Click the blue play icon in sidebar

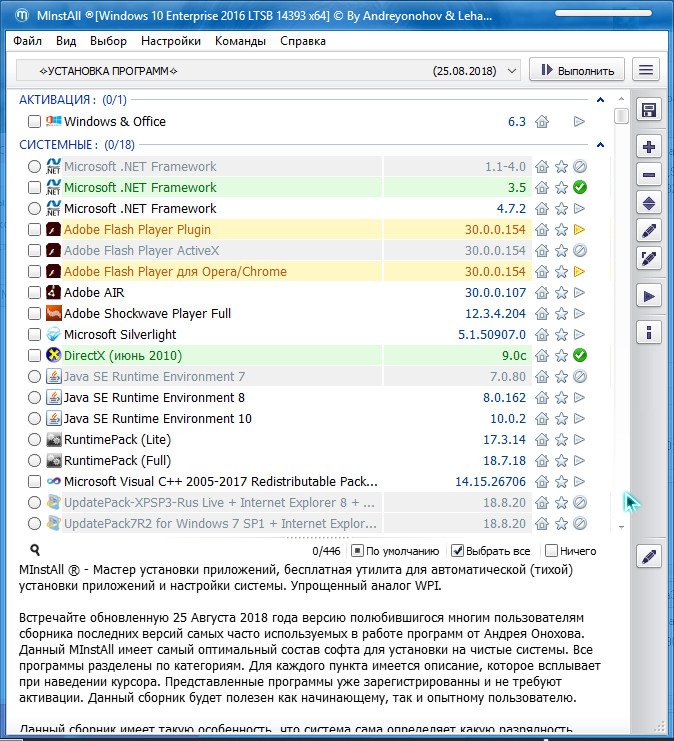[x=648, y=296]
